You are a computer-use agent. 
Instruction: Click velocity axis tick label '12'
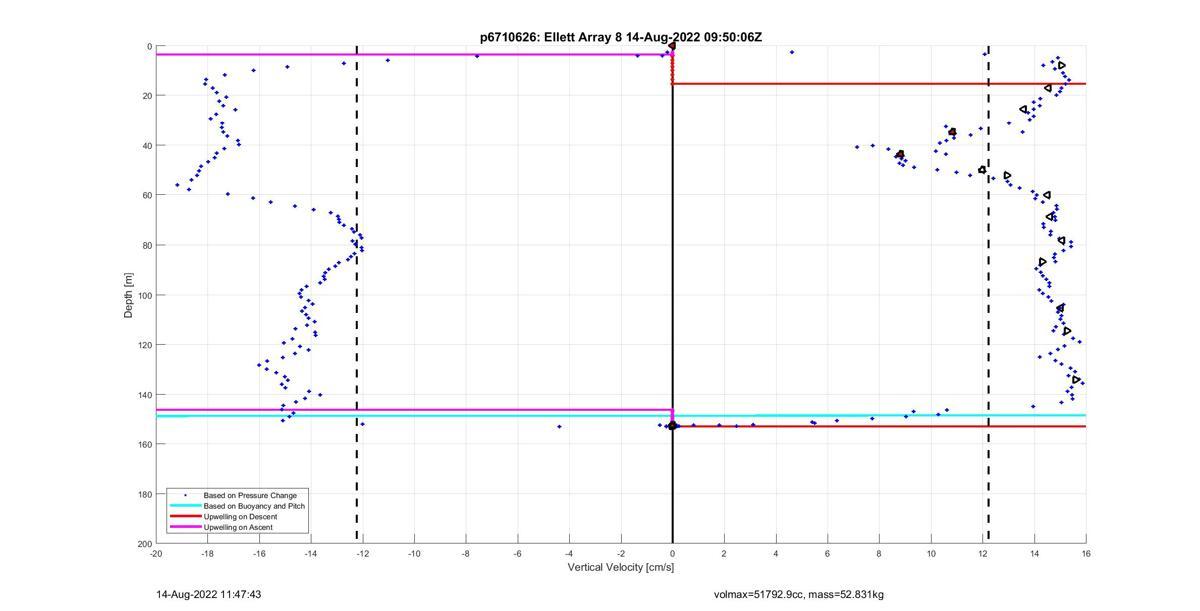(982, 553)
